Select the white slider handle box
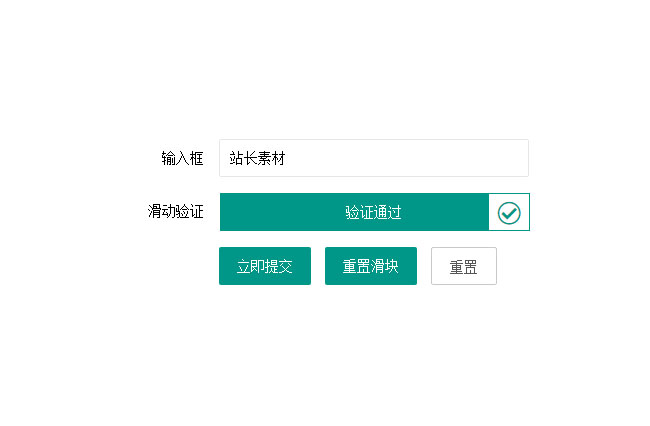Image resolution: width=650 pixels, height=426 pixels. point(509,212)
